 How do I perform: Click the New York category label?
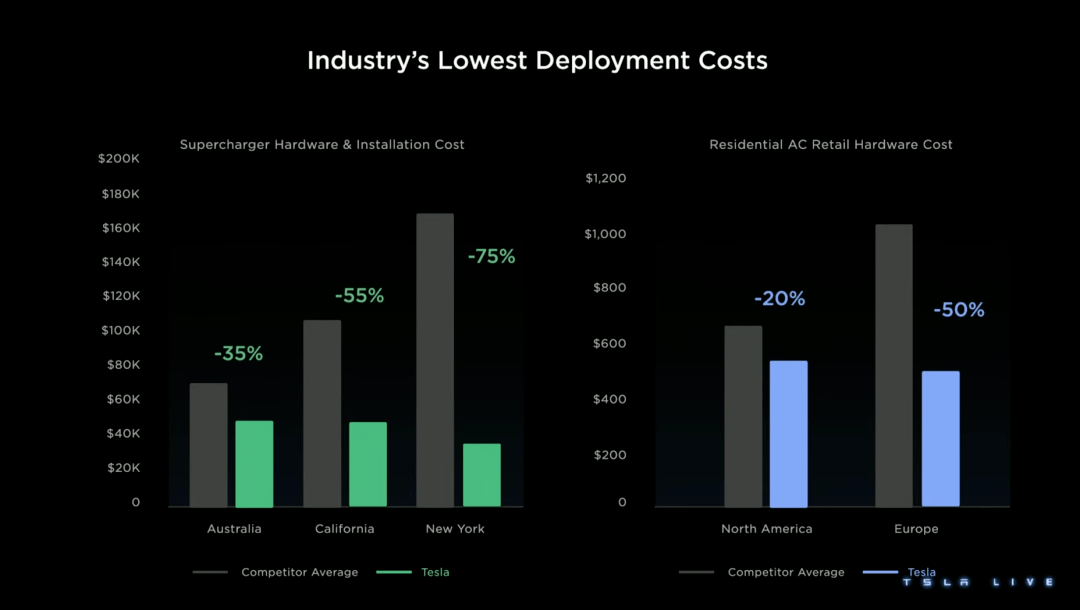pyautogui.click(x=455, y=529)
